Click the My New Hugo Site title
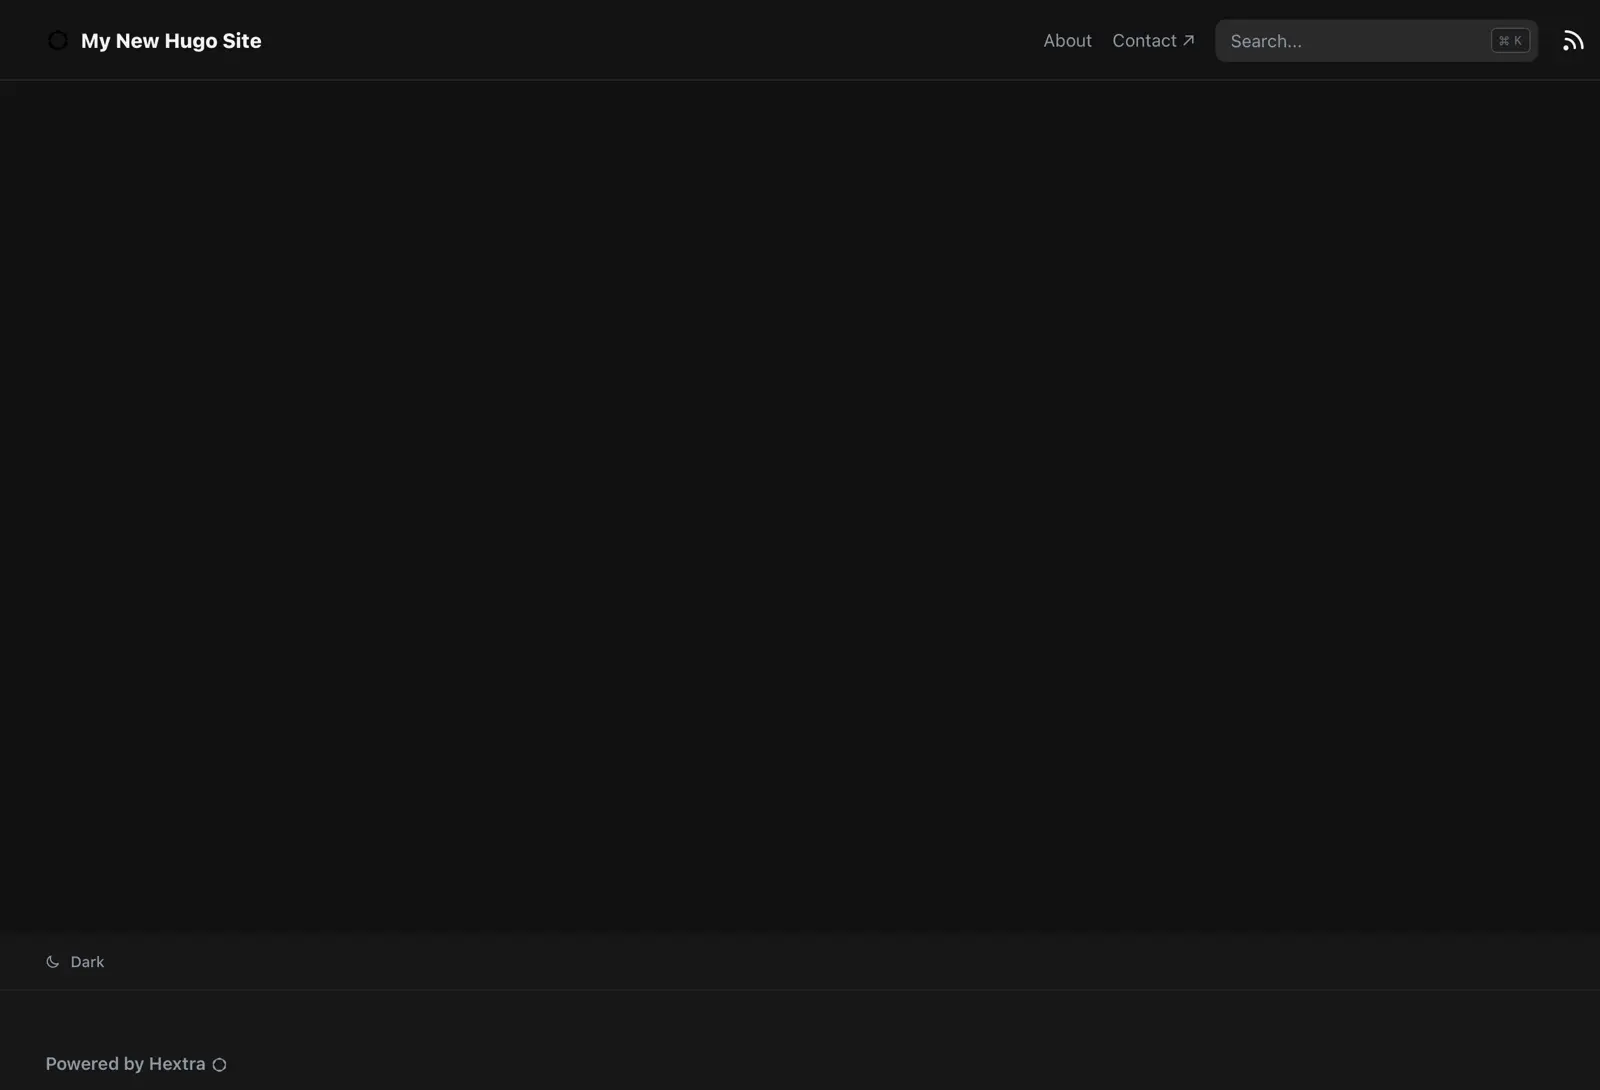 [171, 41]
